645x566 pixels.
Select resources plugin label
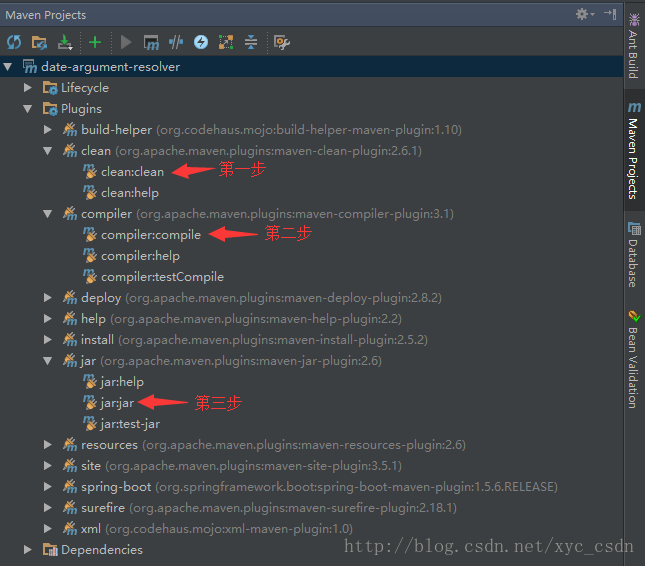pyautogui.click(x=109, y=445)
